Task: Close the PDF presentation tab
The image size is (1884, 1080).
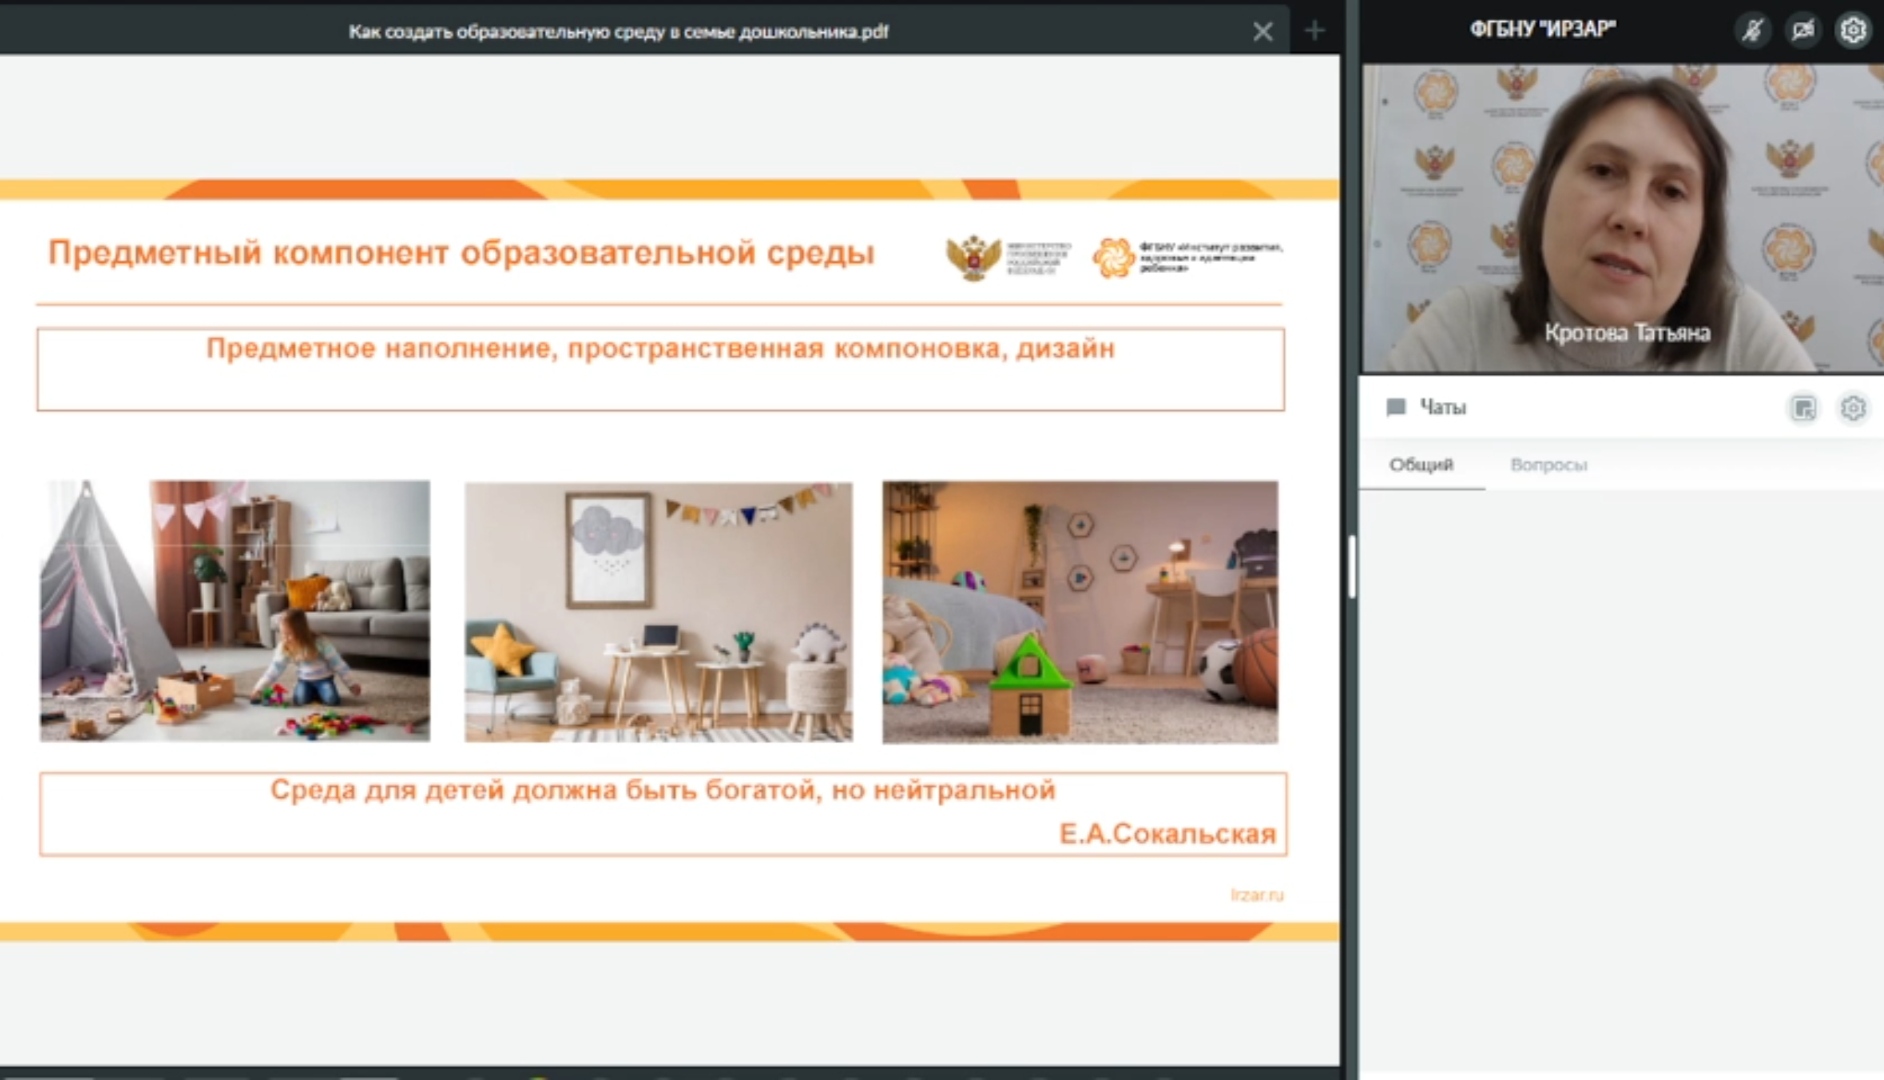Action: [1263, 32]
